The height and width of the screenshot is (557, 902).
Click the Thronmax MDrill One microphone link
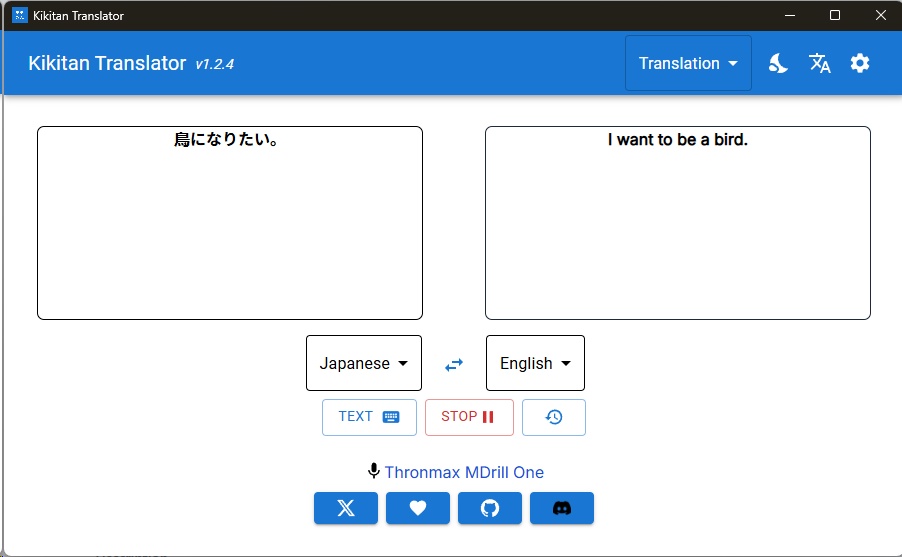click(x=464, y=472)
